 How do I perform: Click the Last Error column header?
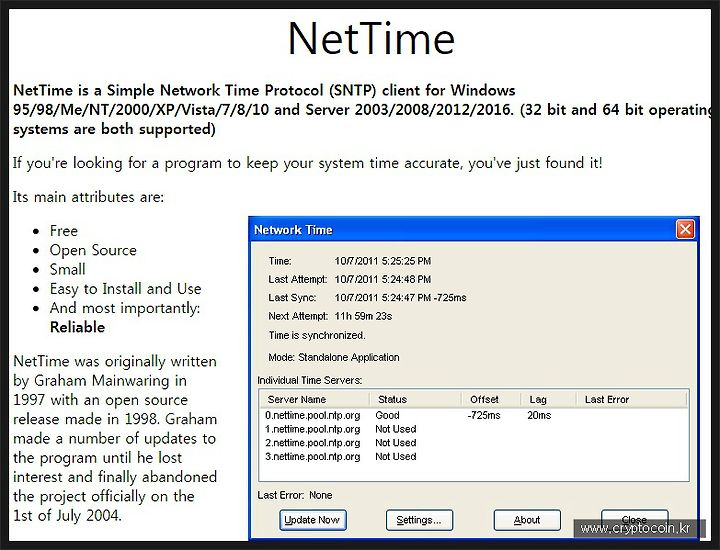pyautogui.click(x=631, y=399)
